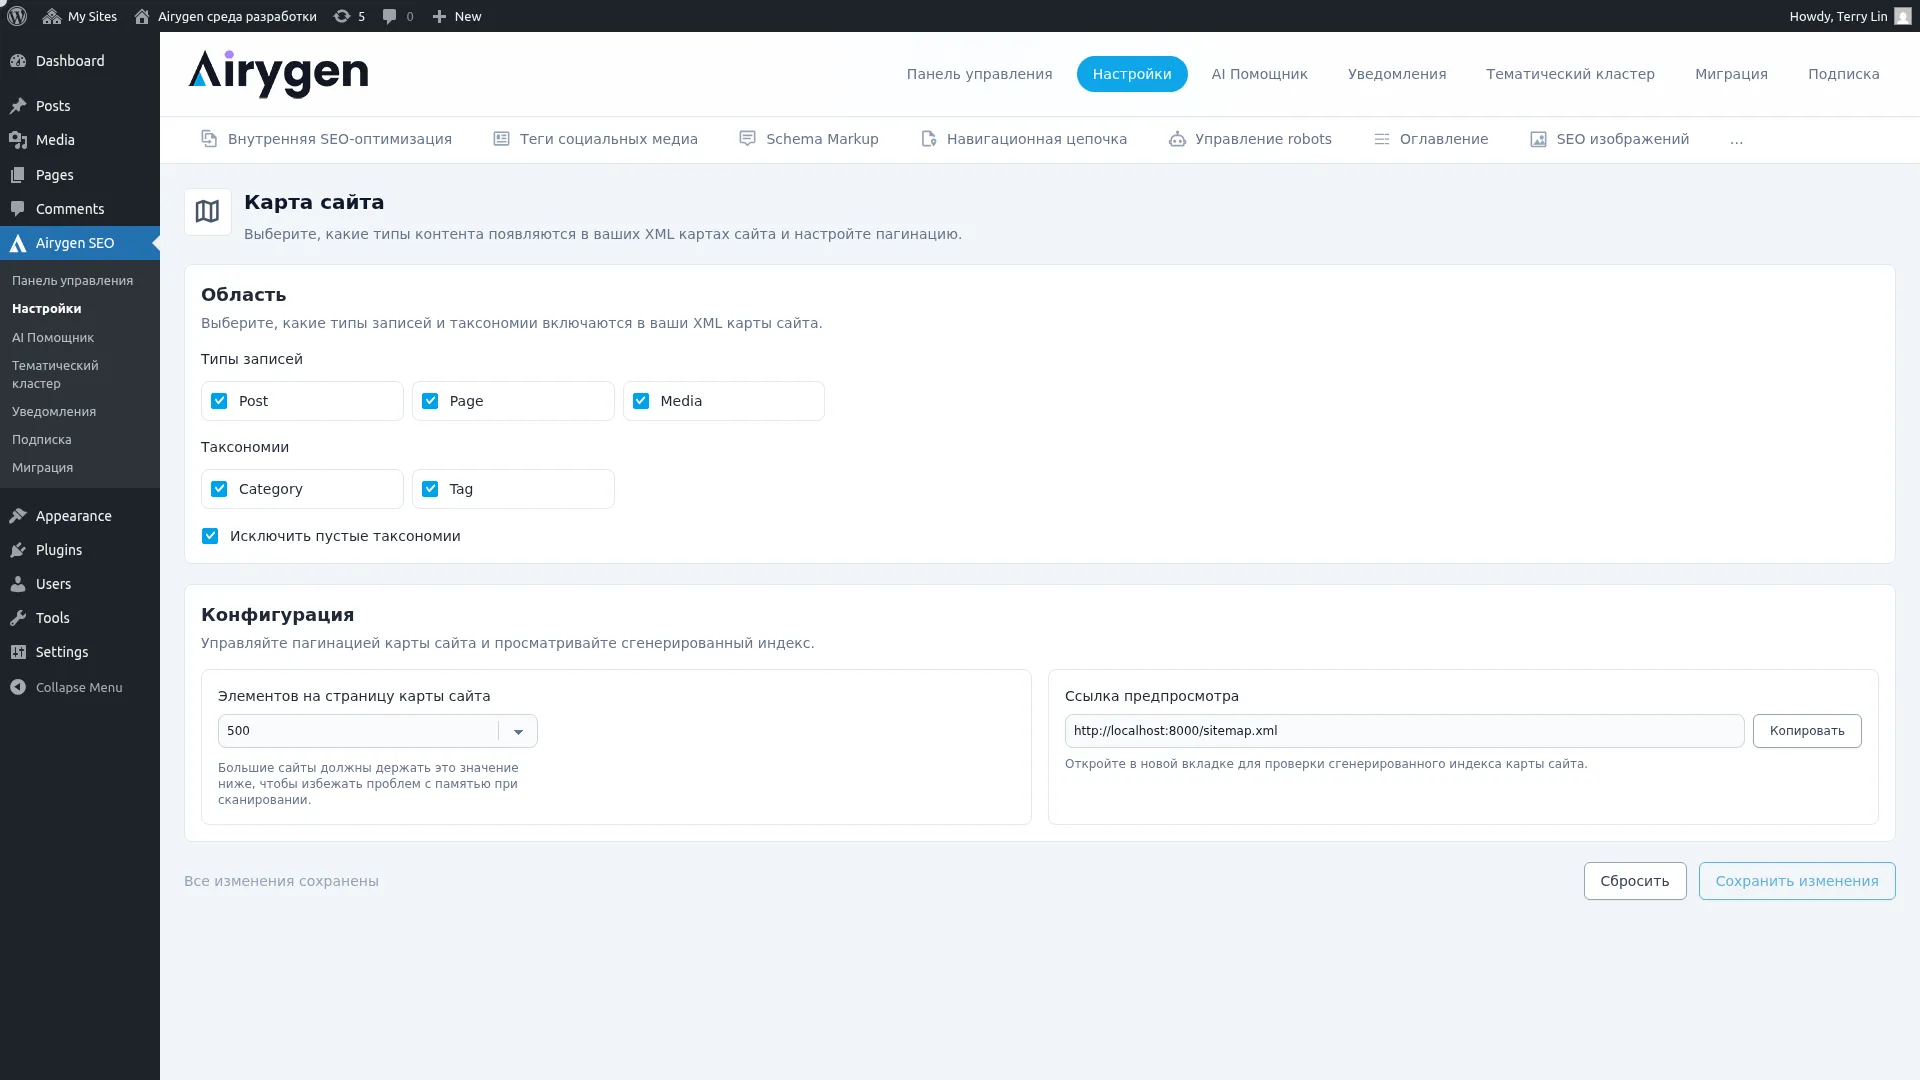
Task: Click the image SEO picture icon
Action: tap(1538, 139)
